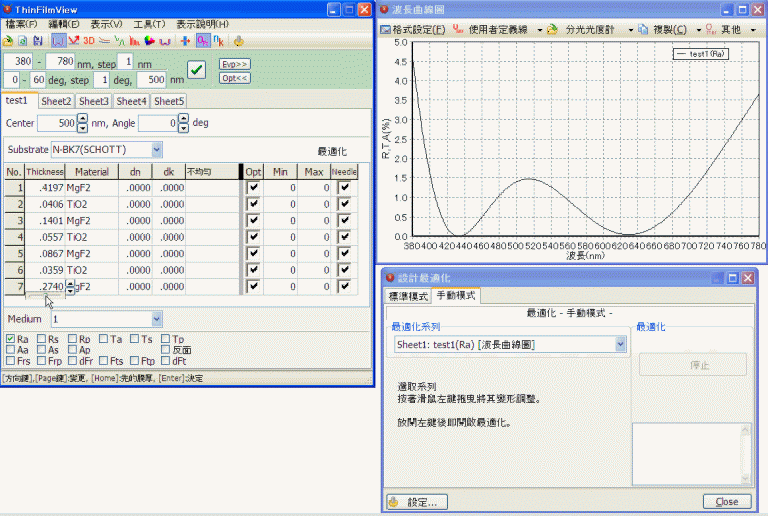Screen dimensions: 768x516
Task: Click the nk material data icon
Action: click(x=218, y=41)
